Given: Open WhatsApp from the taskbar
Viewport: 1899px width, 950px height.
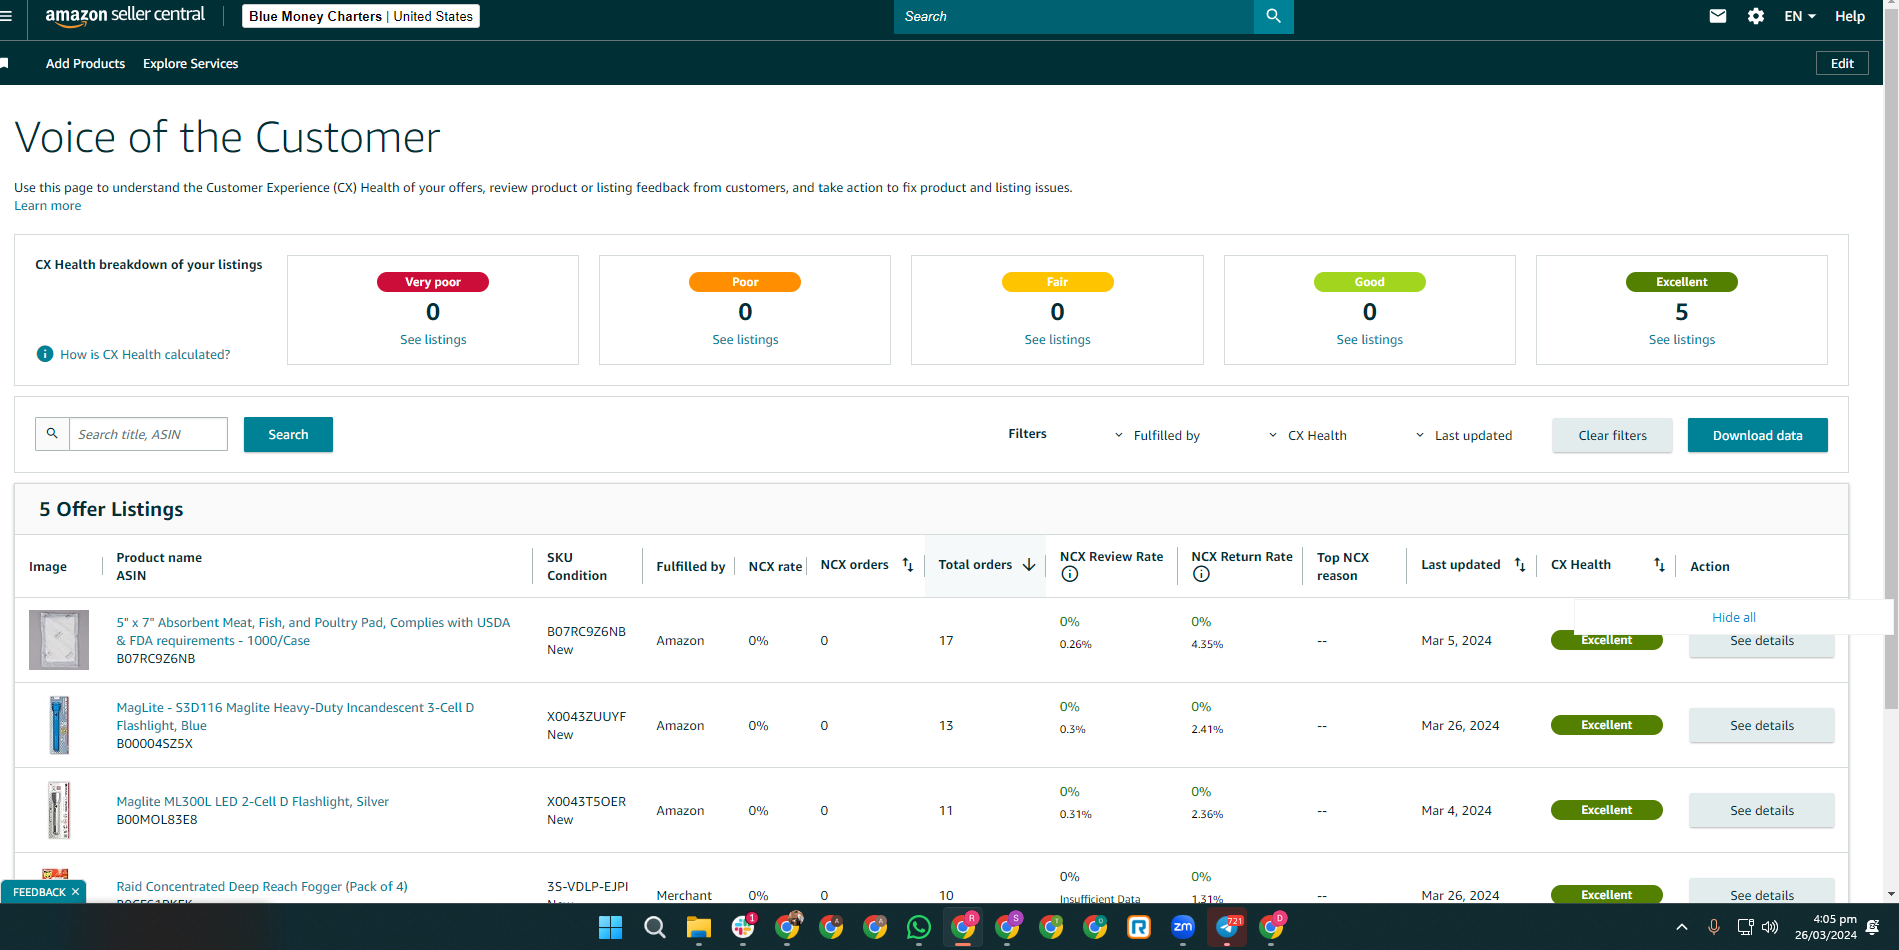Looking at the screenshot, I should 918,927.
